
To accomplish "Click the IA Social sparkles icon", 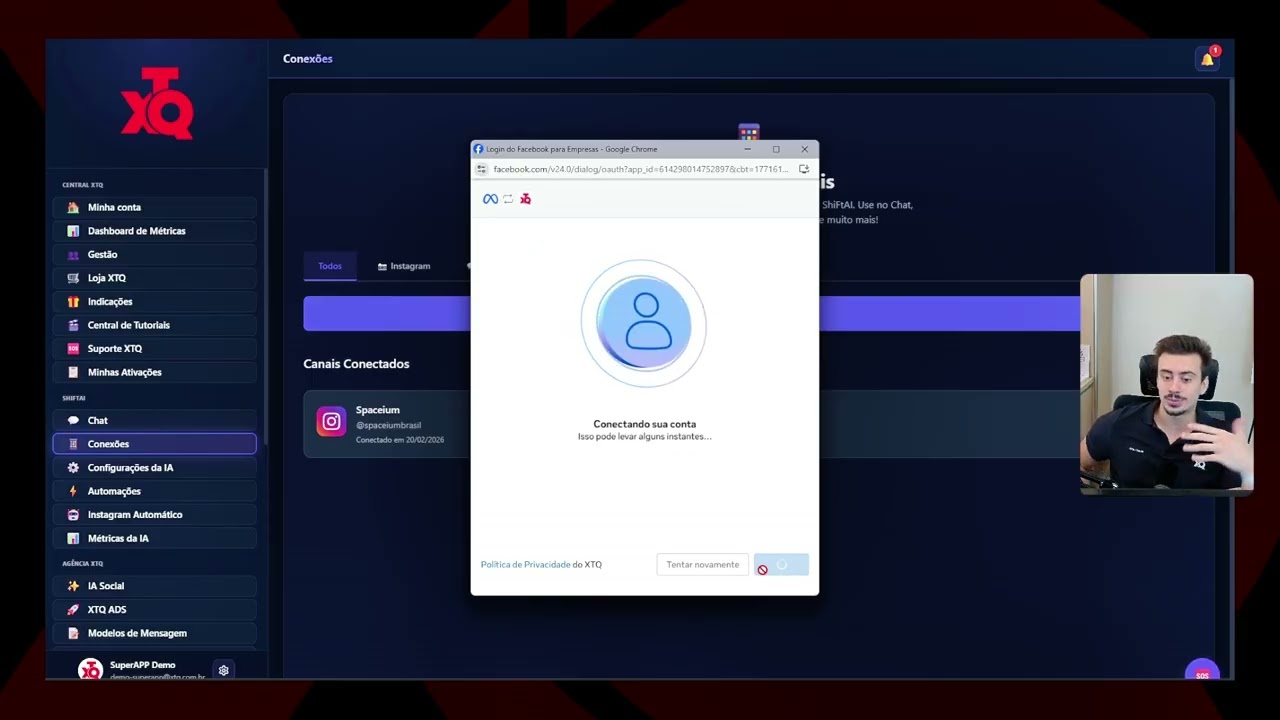I will 73,586.
